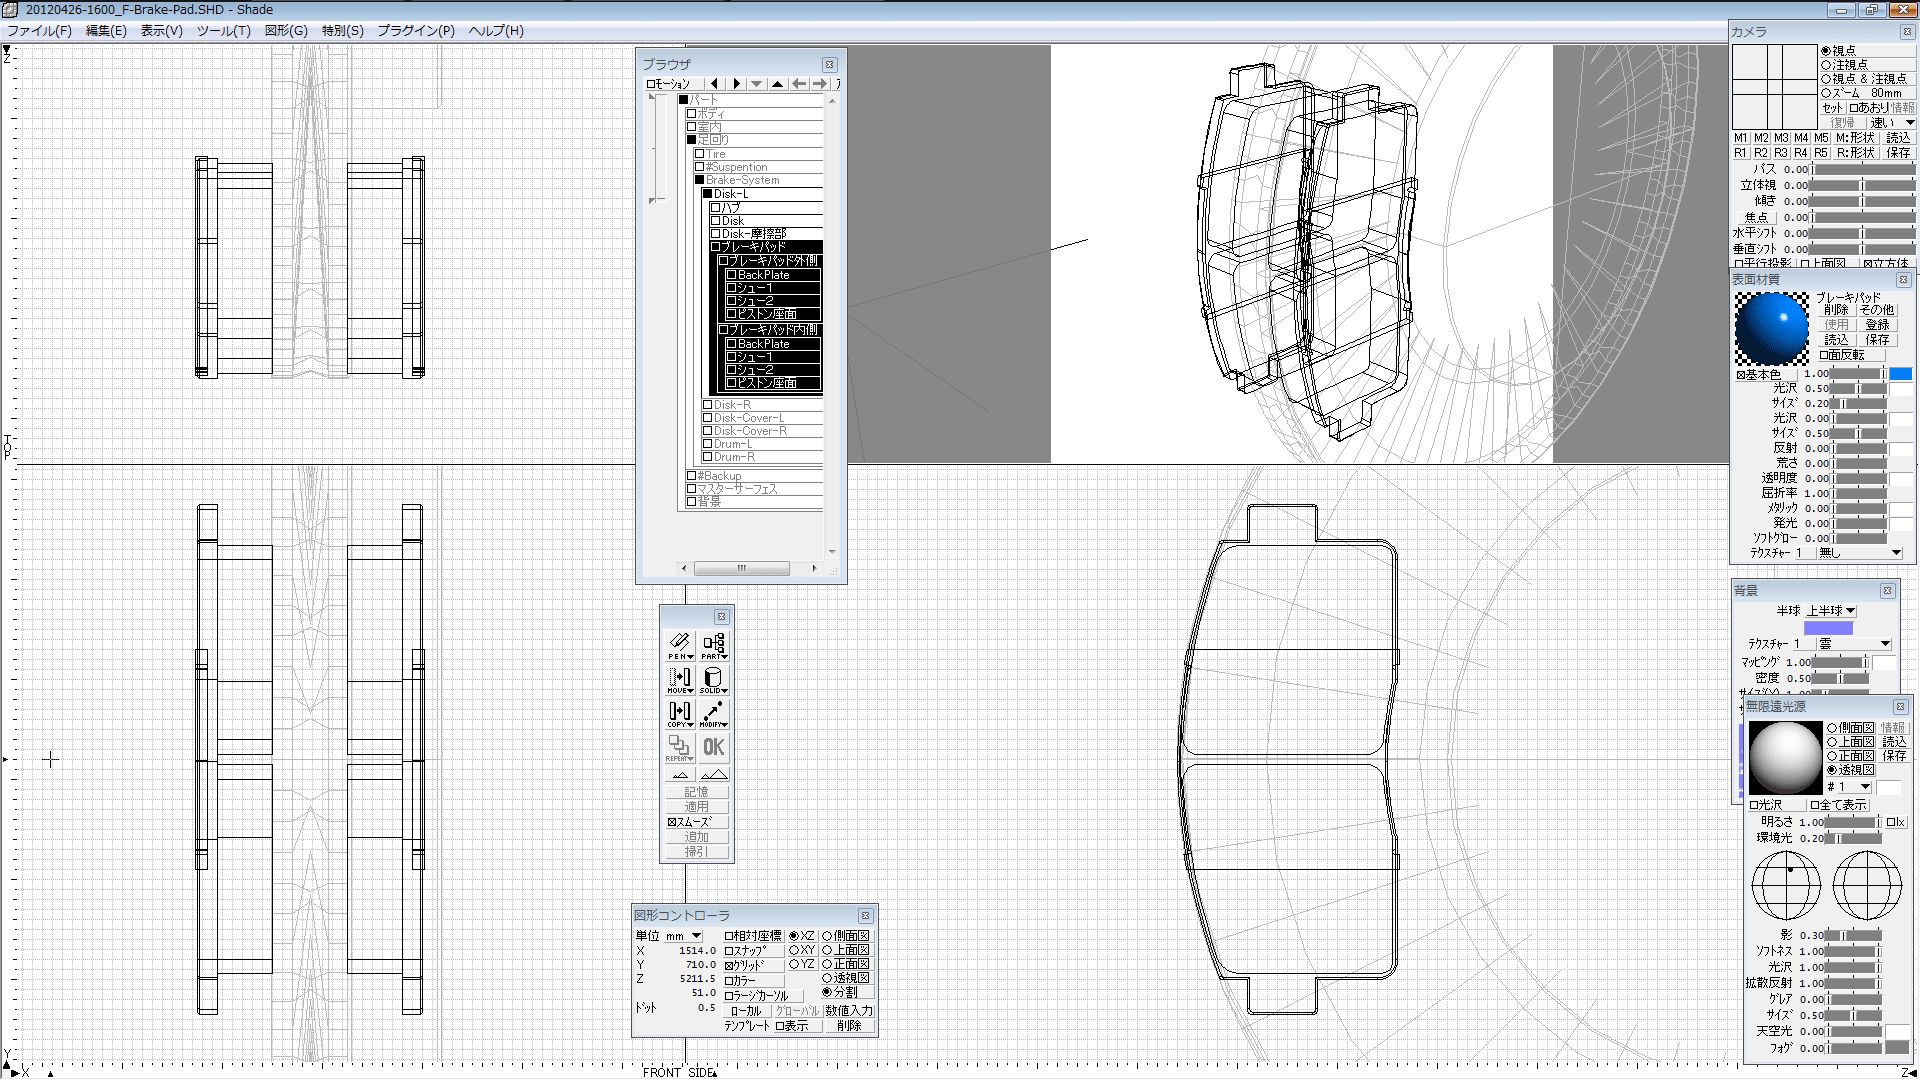Select the XY plane radio button
The width and height of the screenshot is (1920, 1080).
tap(794, 950)
